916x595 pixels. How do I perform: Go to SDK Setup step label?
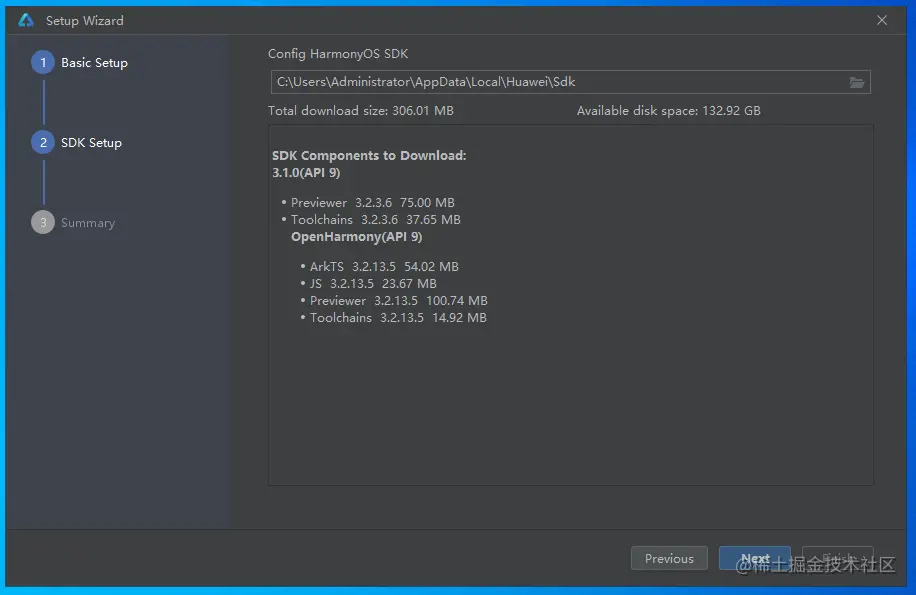91,142
